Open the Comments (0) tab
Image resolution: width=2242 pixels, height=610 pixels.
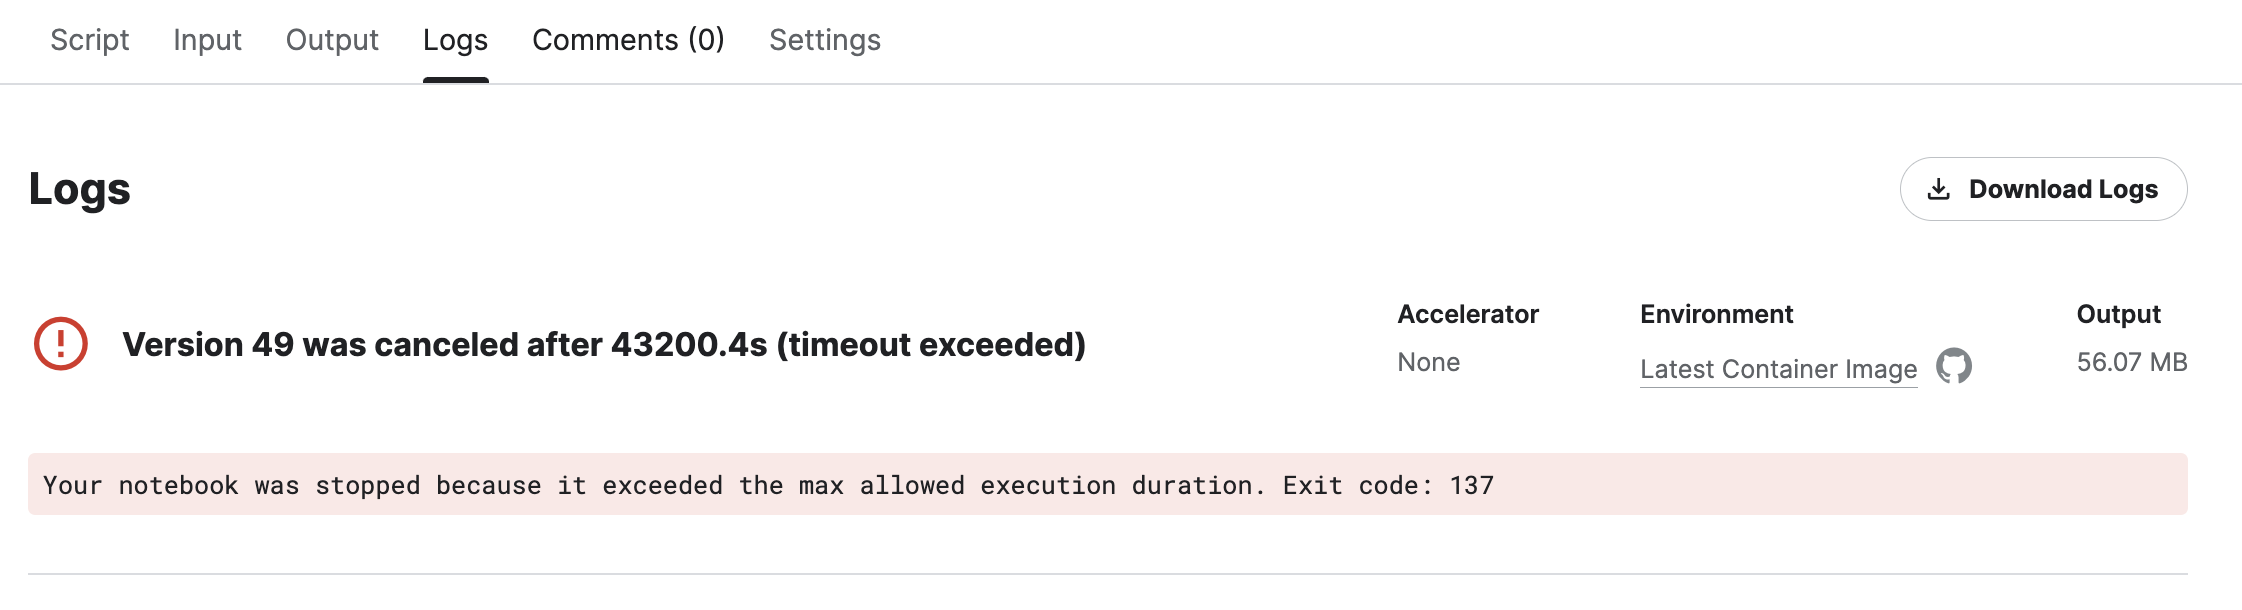628,40
